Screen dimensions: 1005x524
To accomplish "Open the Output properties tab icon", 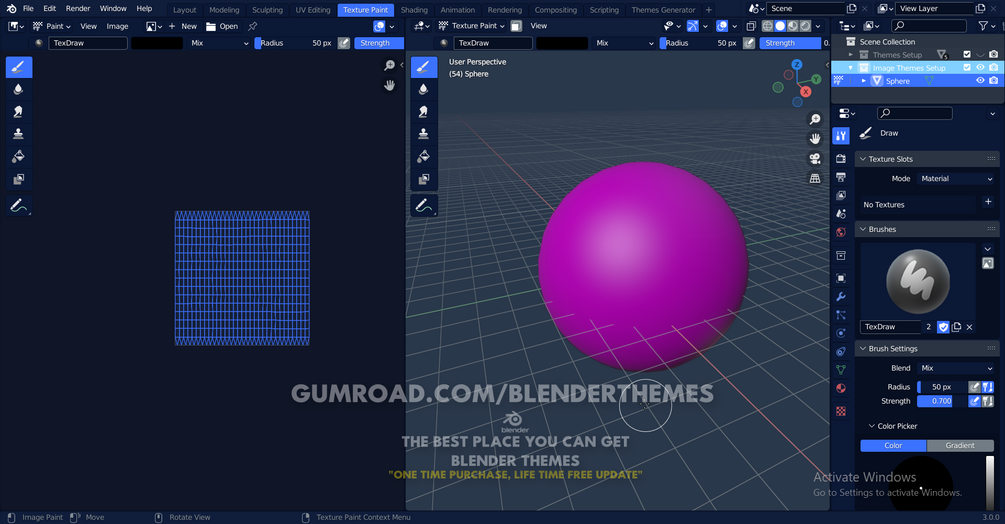I will pos(841,177).
